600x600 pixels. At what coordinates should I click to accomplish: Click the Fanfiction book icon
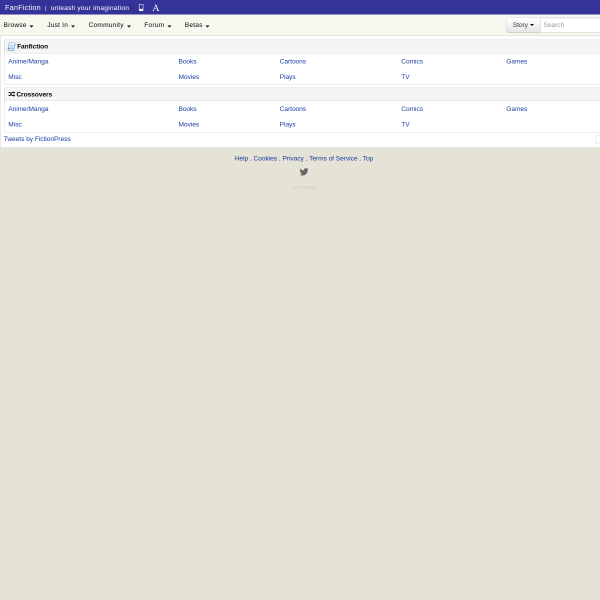11,46
